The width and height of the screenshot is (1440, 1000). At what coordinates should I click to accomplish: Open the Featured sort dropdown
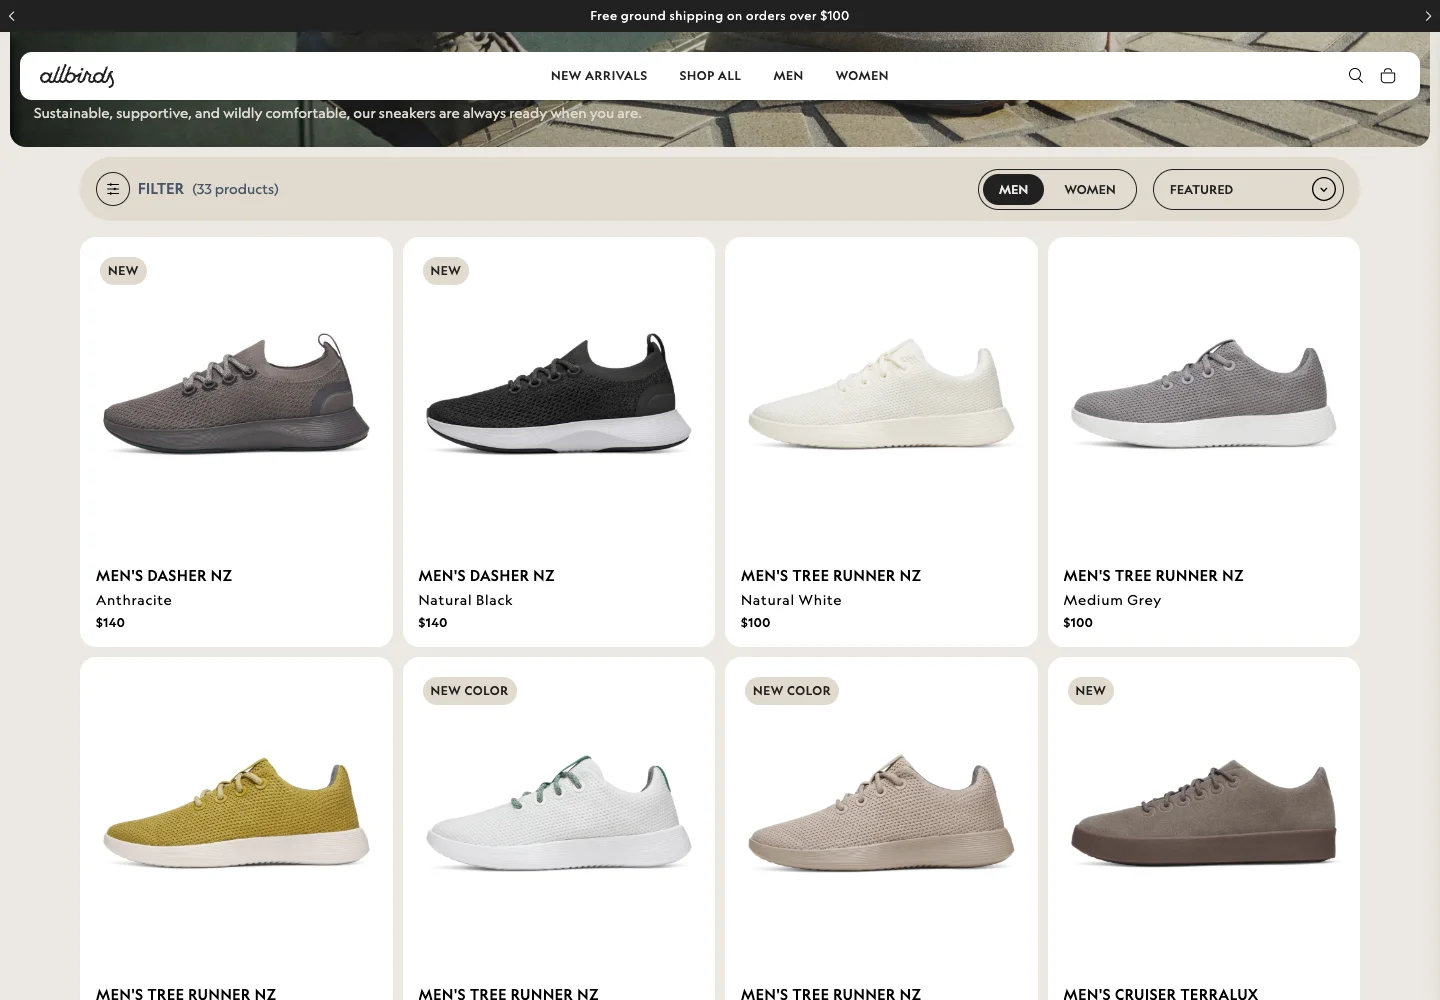click(x=1248, y=189)
